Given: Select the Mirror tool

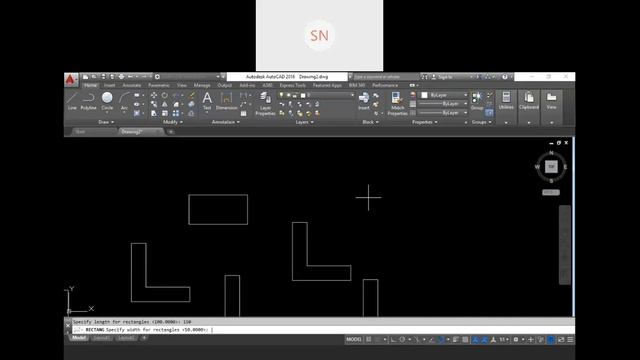Looking at the screenshot, I should coord(164,104).
